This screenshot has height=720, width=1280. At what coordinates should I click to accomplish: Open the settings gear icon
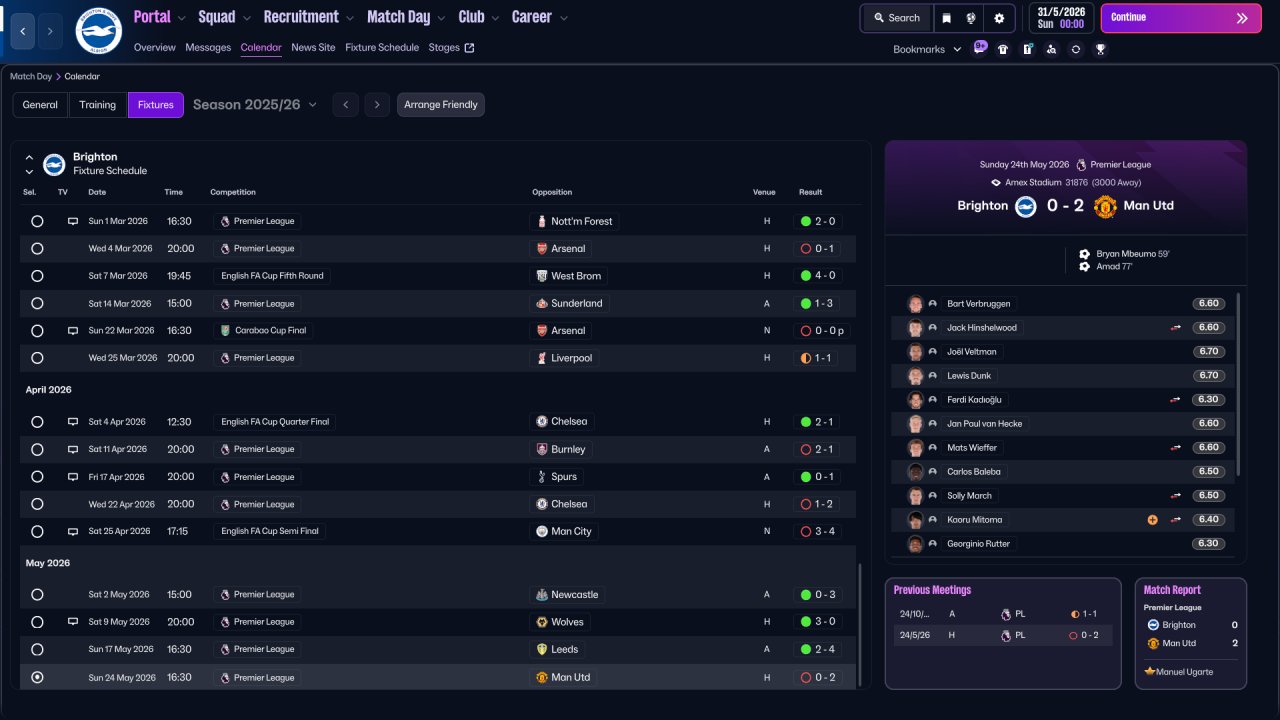pyautogui.click(x=999, y=18)
